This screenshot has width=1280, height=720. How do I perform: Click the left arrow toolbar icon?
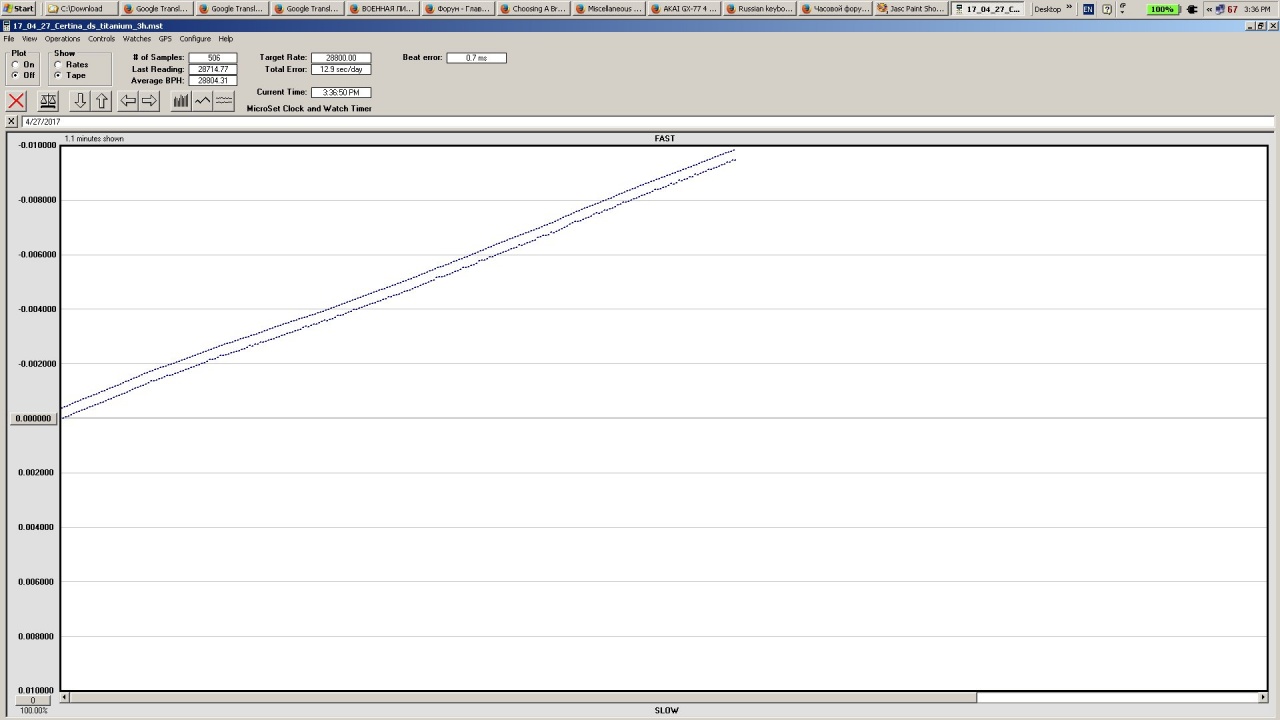[x=128, y=101]
